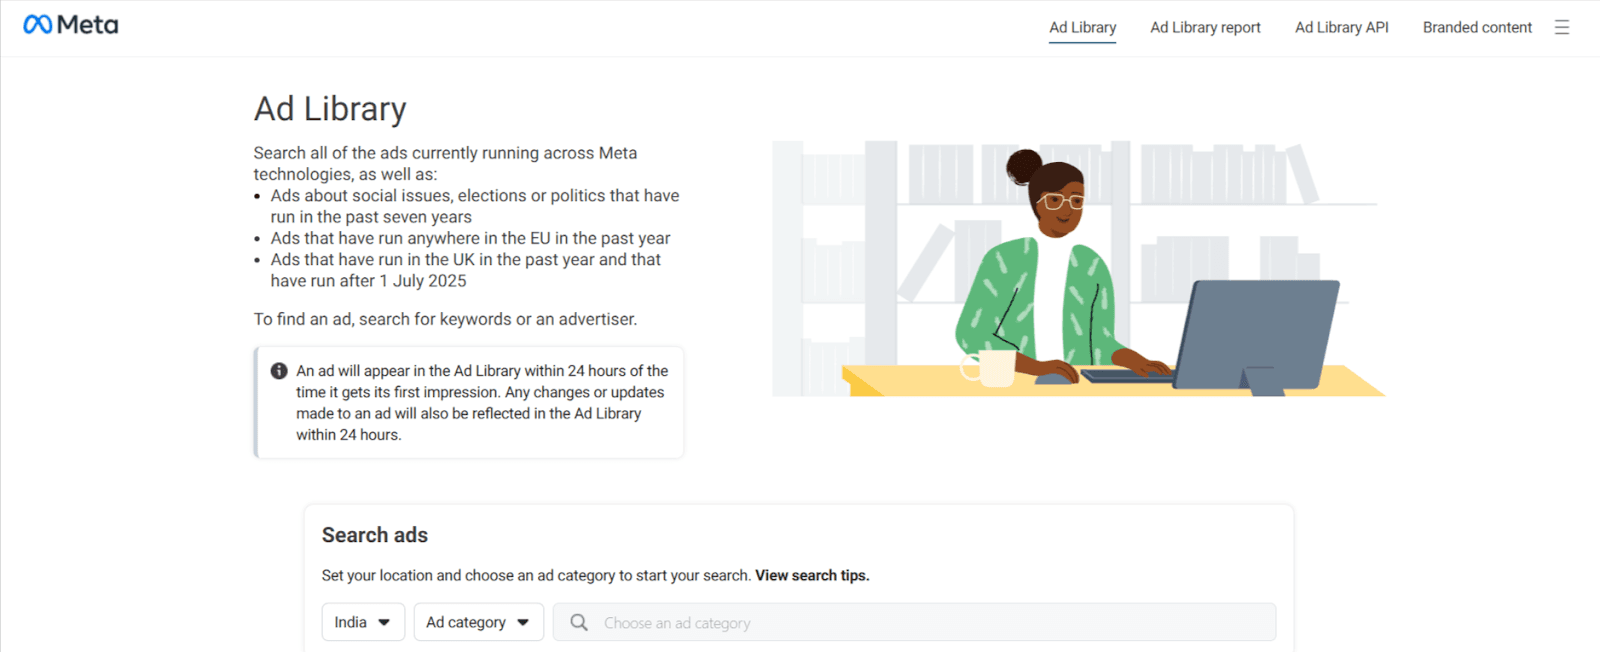1600x652 pixels.
Task: Click the View search tips link
Action: [812, 575]
